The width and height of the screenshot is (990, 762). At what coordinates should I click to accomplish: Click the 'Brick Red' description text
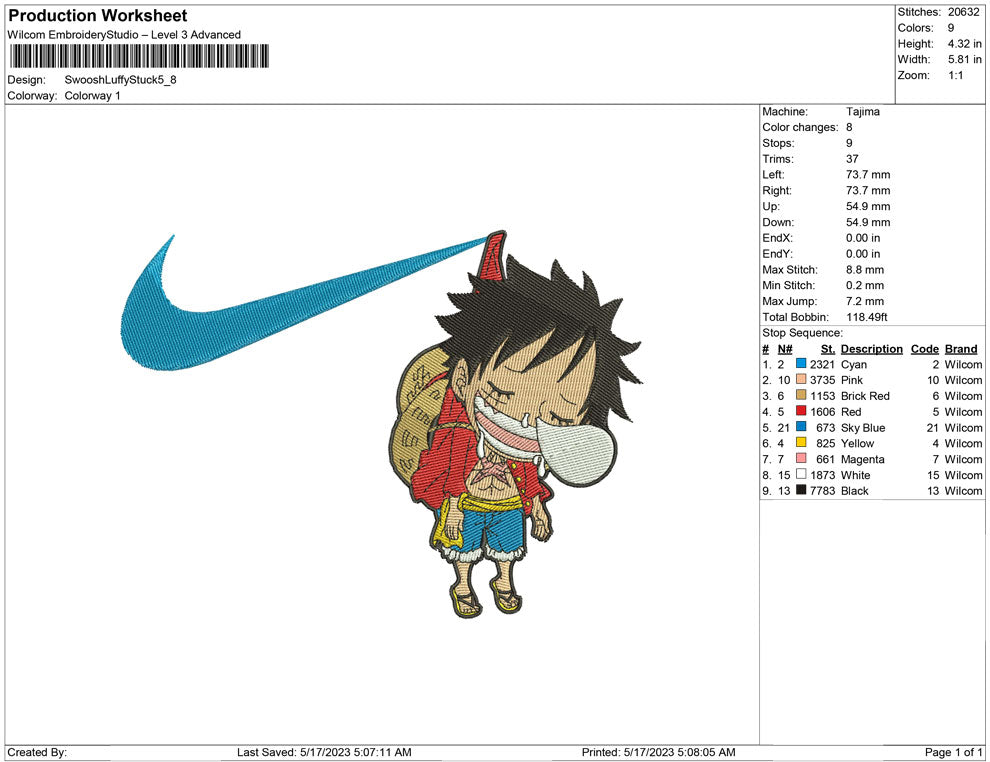tap(865, 396)
